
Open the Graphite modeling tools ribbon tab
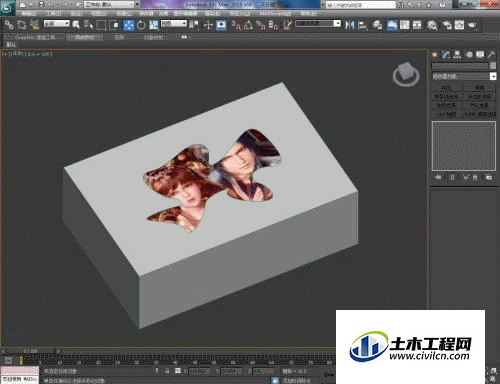click(34, 38)
